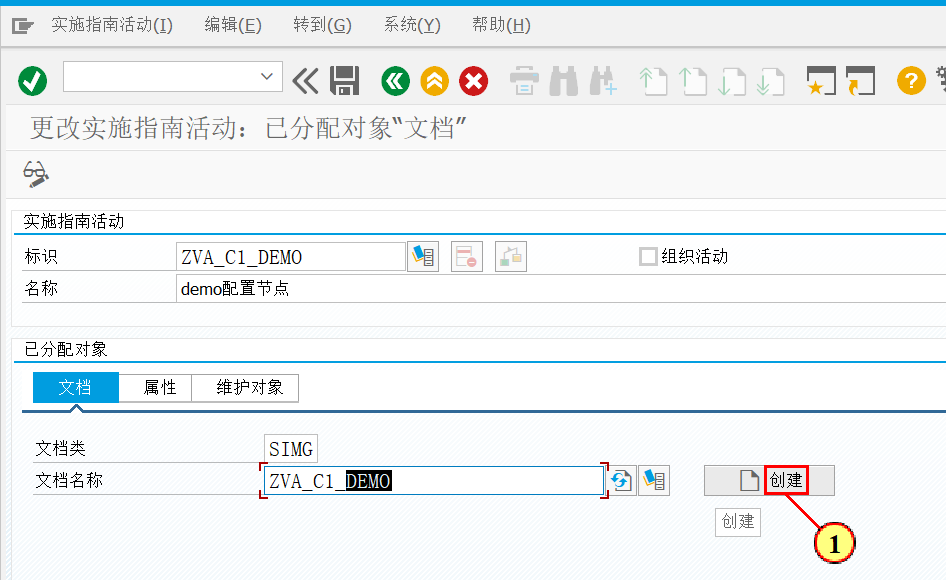Collapse the command field with double chevron
946x580 pixels.
point(305,81)
